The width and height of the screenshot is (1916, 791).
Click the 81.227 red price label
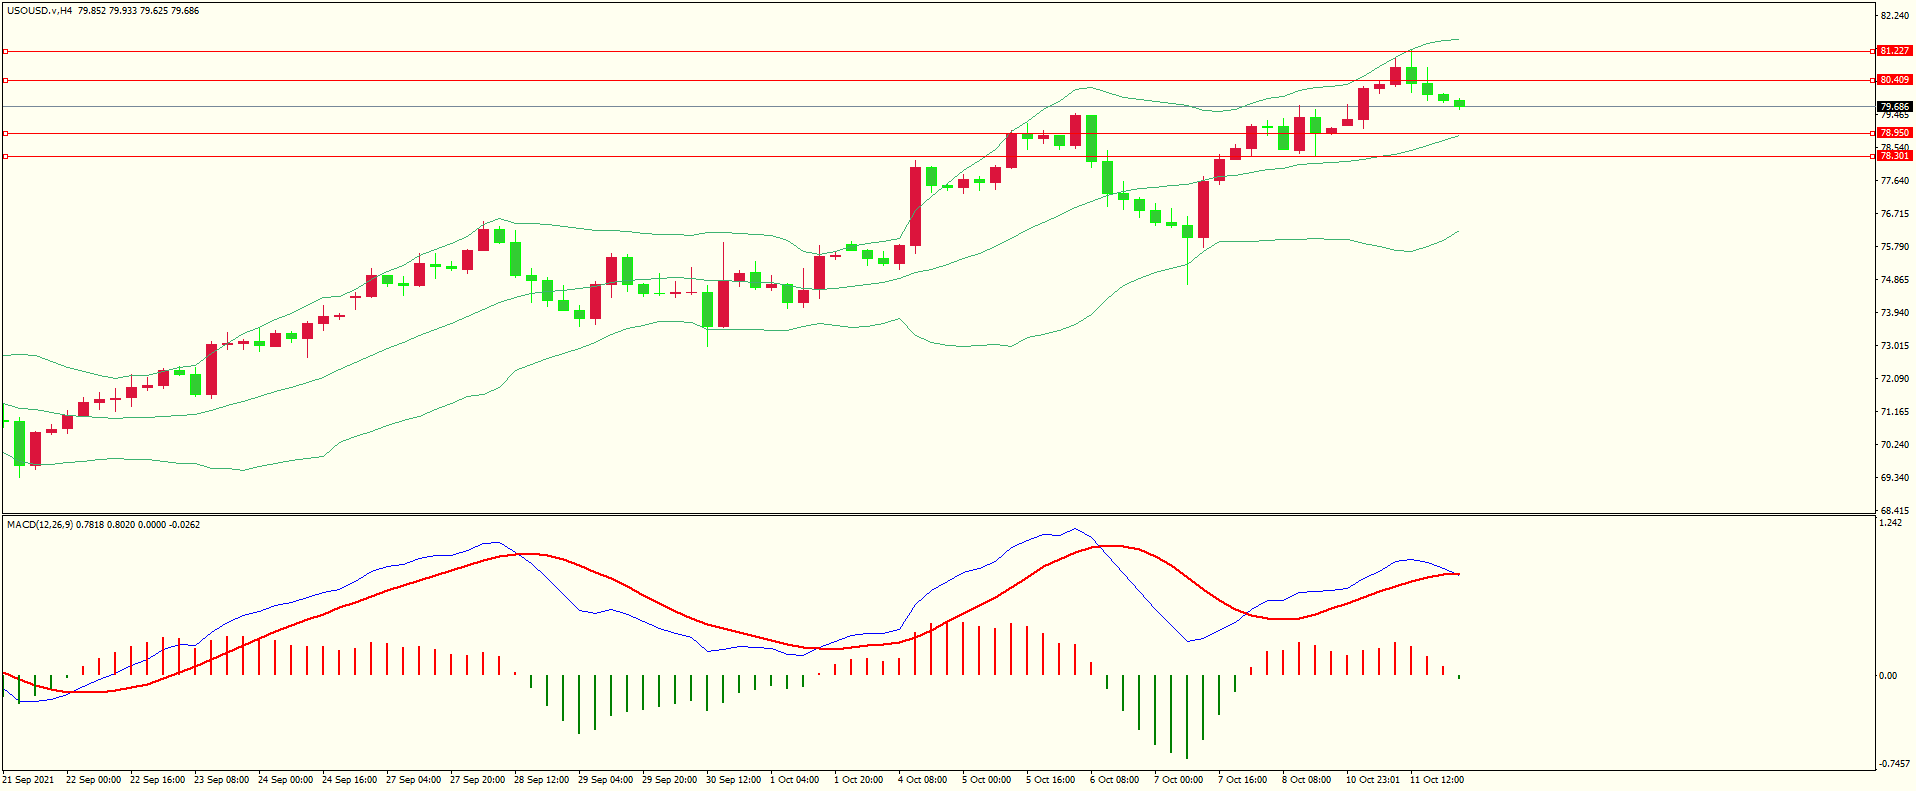[1894, 51]
